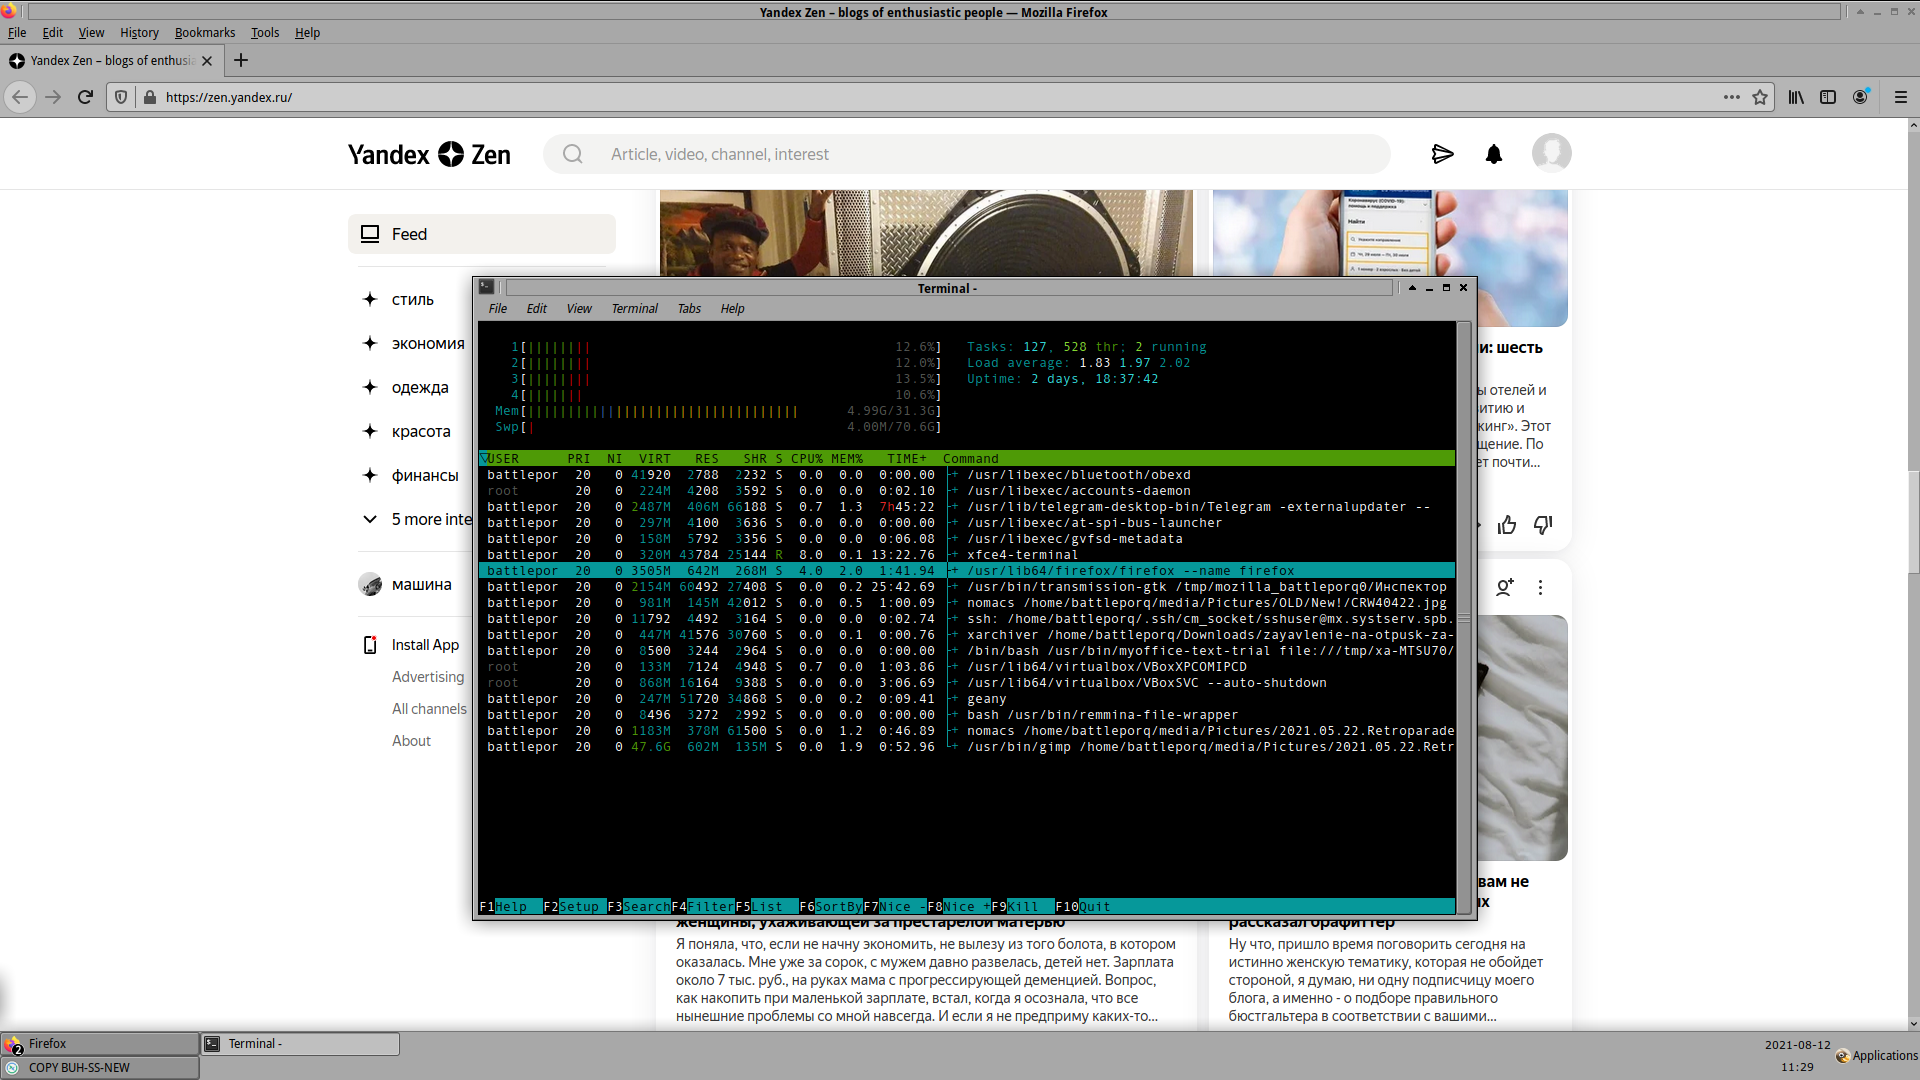Screen dimensions: 1920x1080
Task: Open the Zen profile avatar
Action: pos(1551,153)
